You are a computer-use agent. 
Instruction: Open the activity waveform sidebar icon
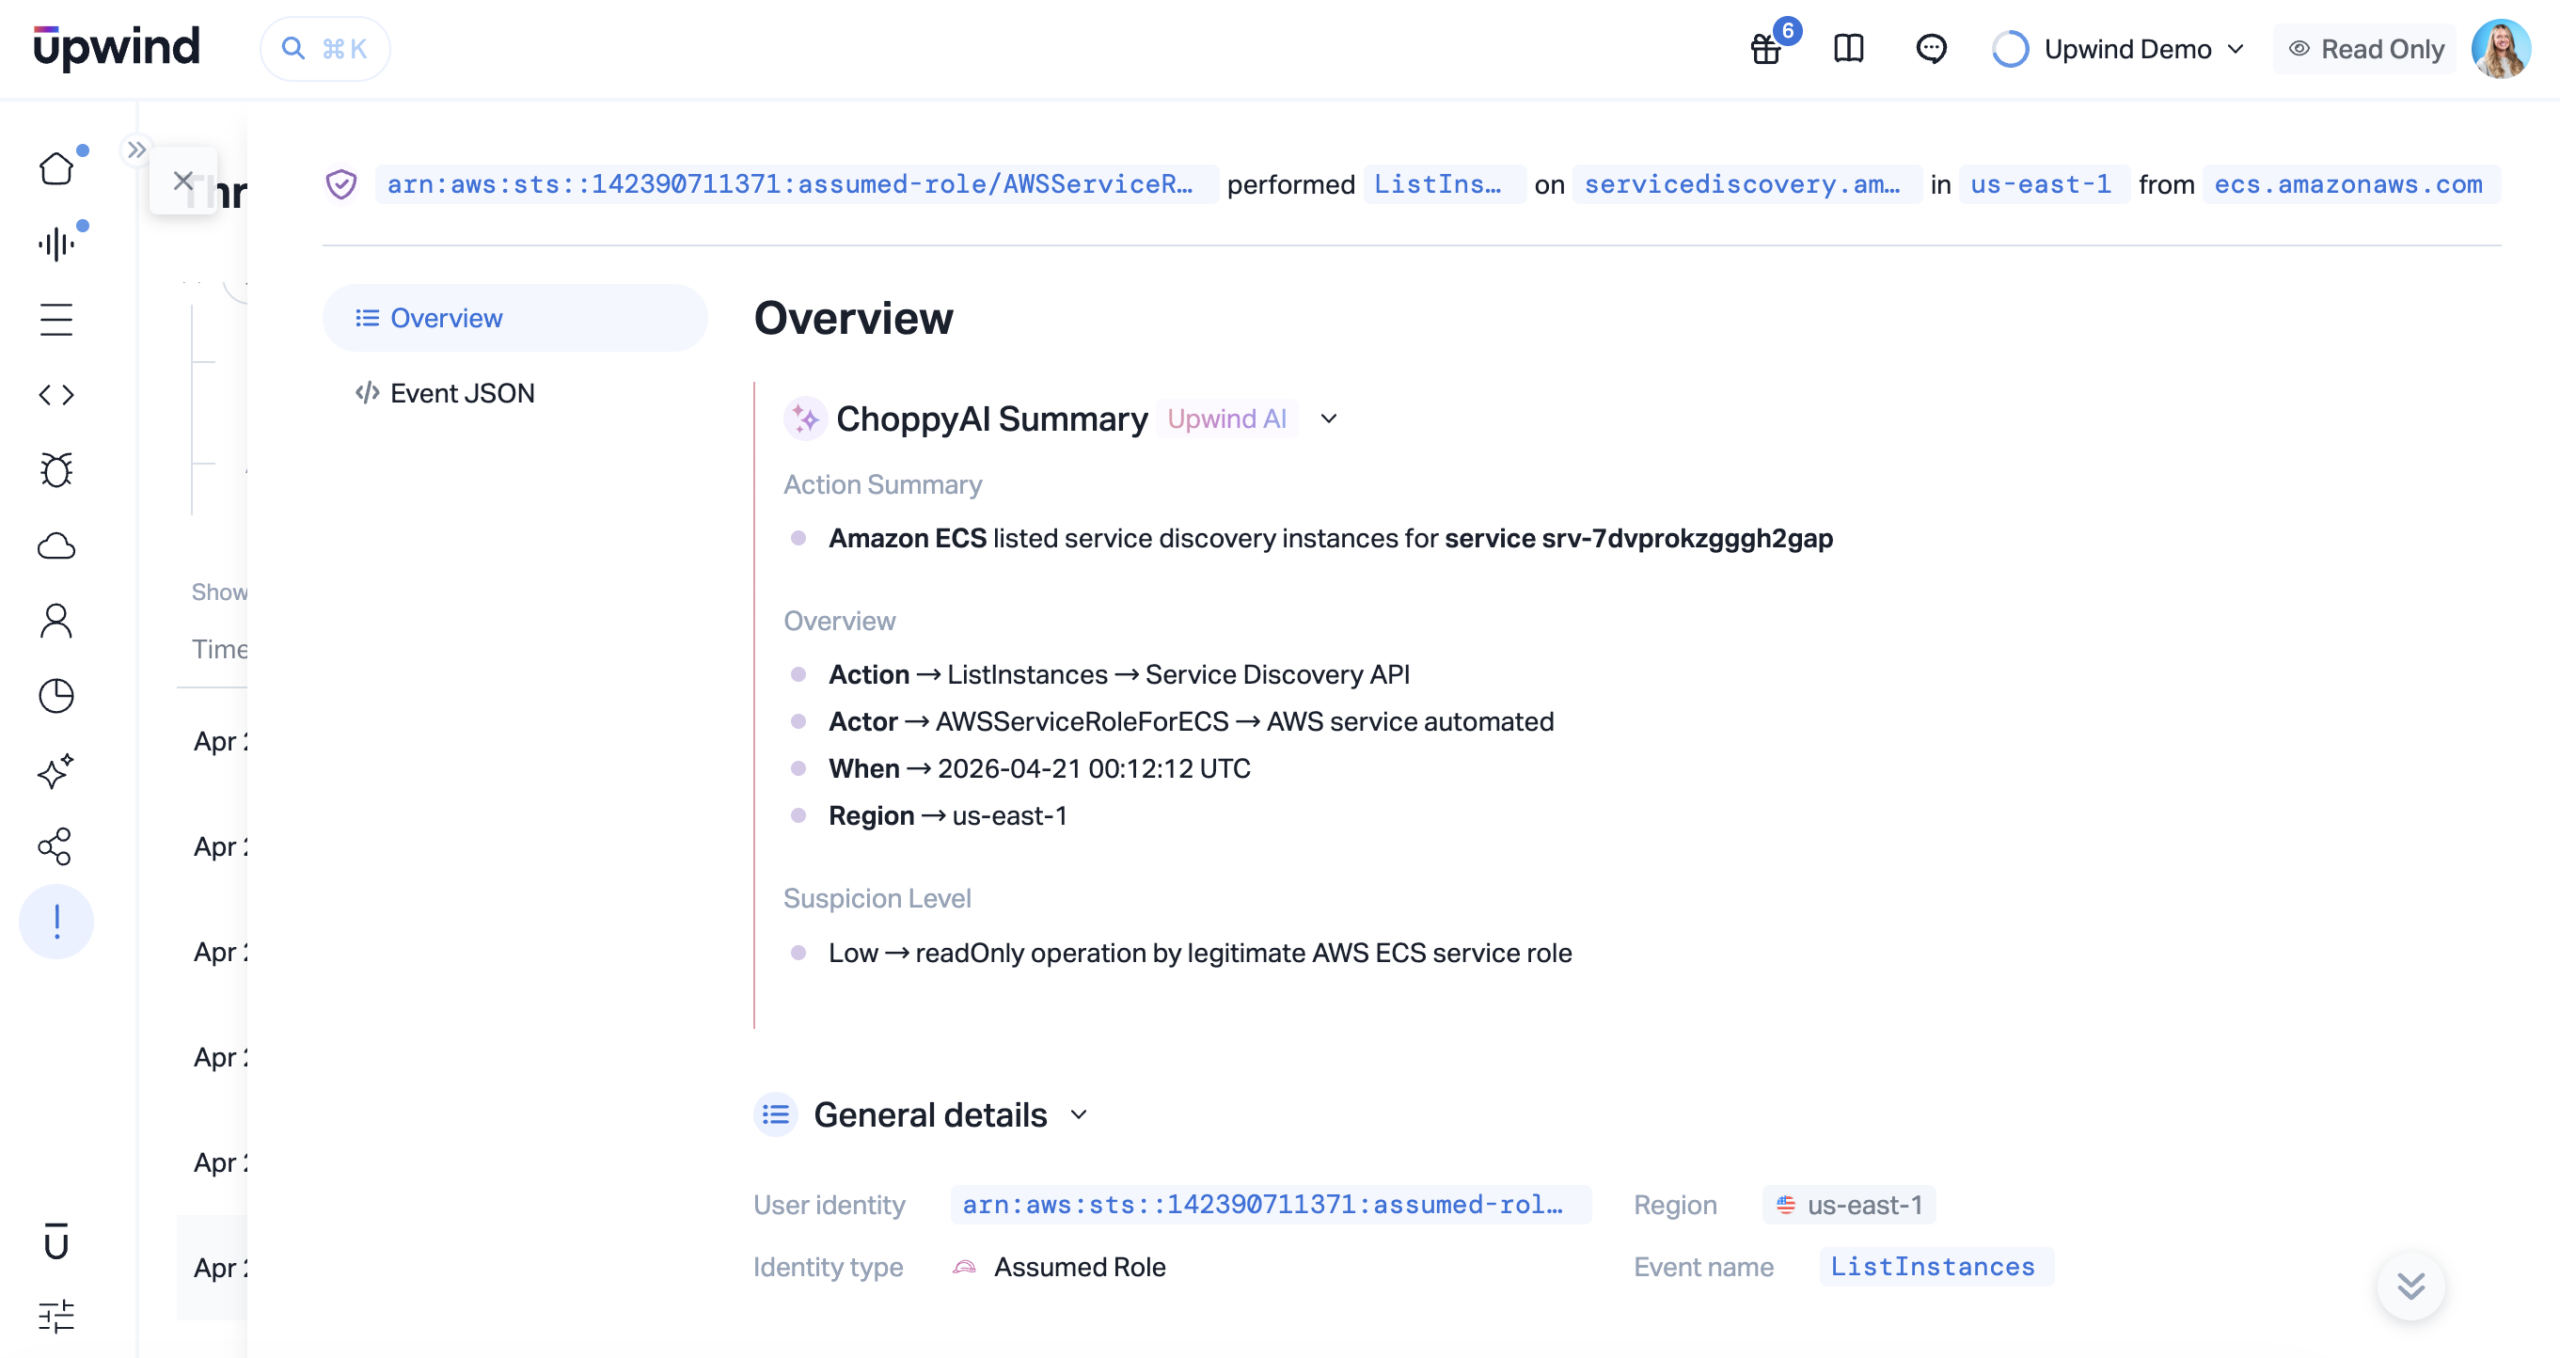(x=57, y=243)
